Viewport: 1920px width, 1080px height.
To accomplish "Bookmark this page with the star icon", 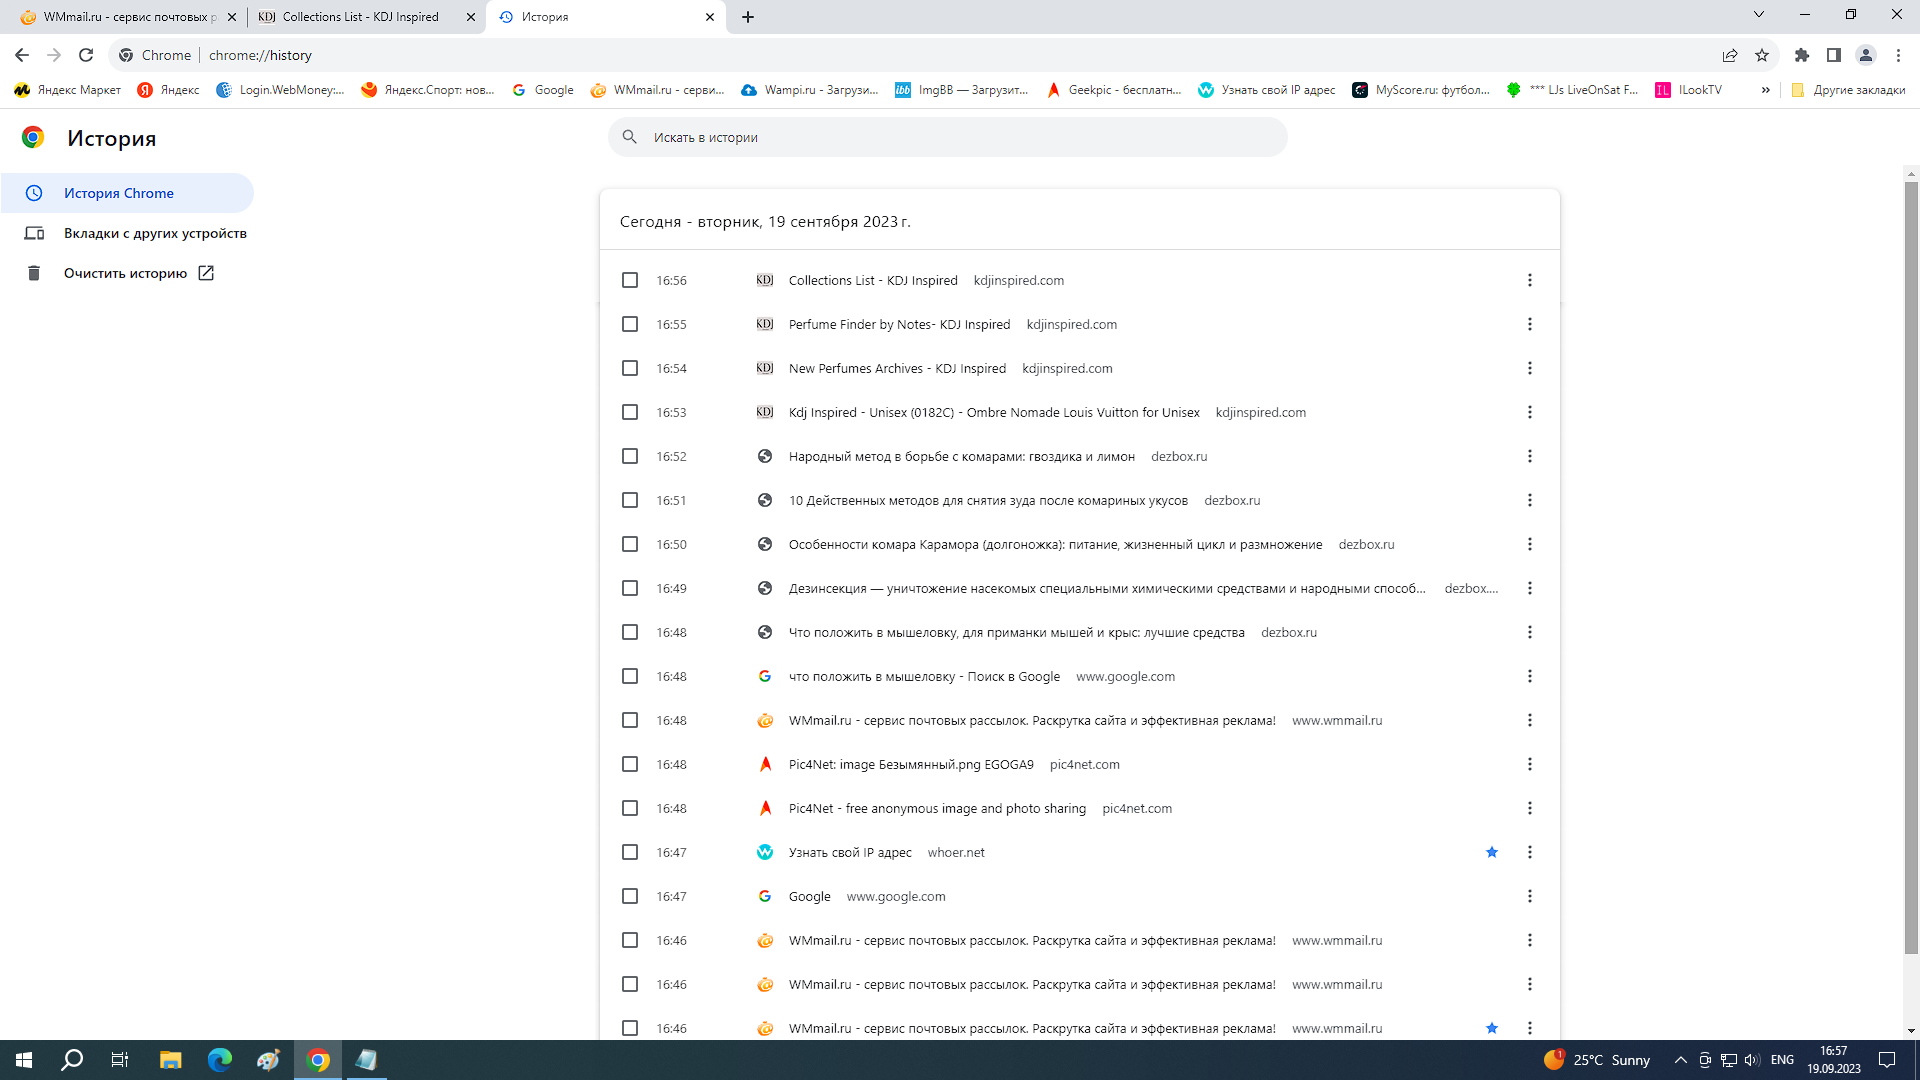I will click(1762, 55).
